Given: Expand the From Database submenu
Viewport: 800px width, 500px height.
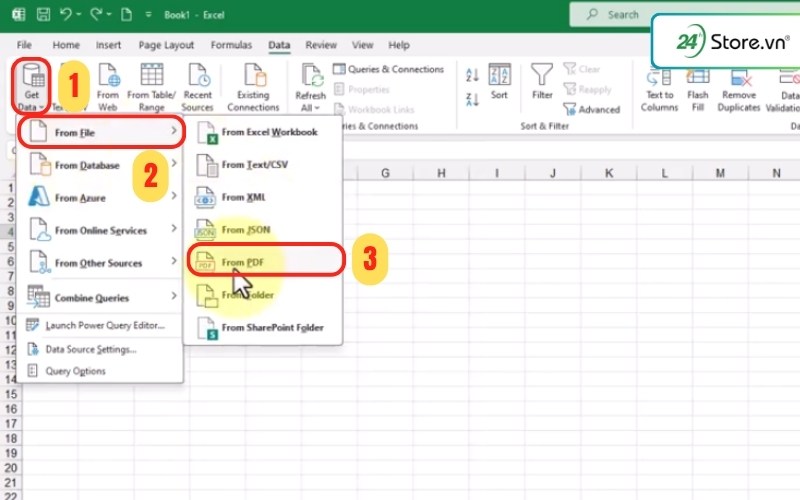Looking at the screenshot, I should point(101,165).
